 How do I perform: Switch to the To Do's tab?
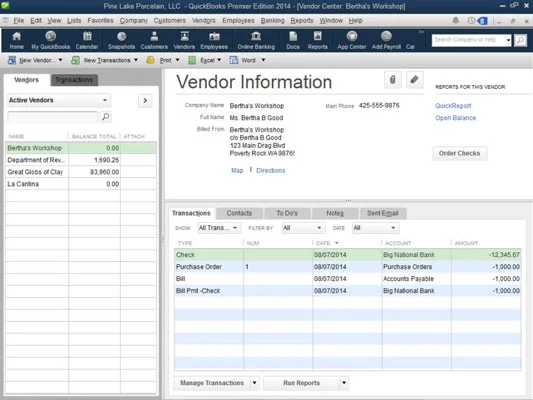pos(287,213)
